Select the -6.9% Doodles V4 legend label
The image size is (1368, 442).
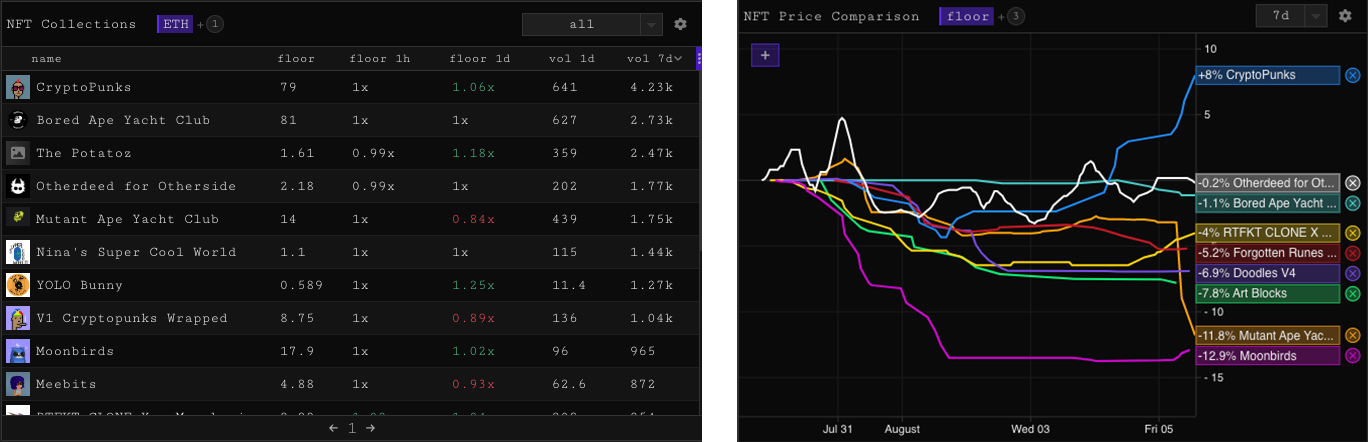[x=1267, y=273]
